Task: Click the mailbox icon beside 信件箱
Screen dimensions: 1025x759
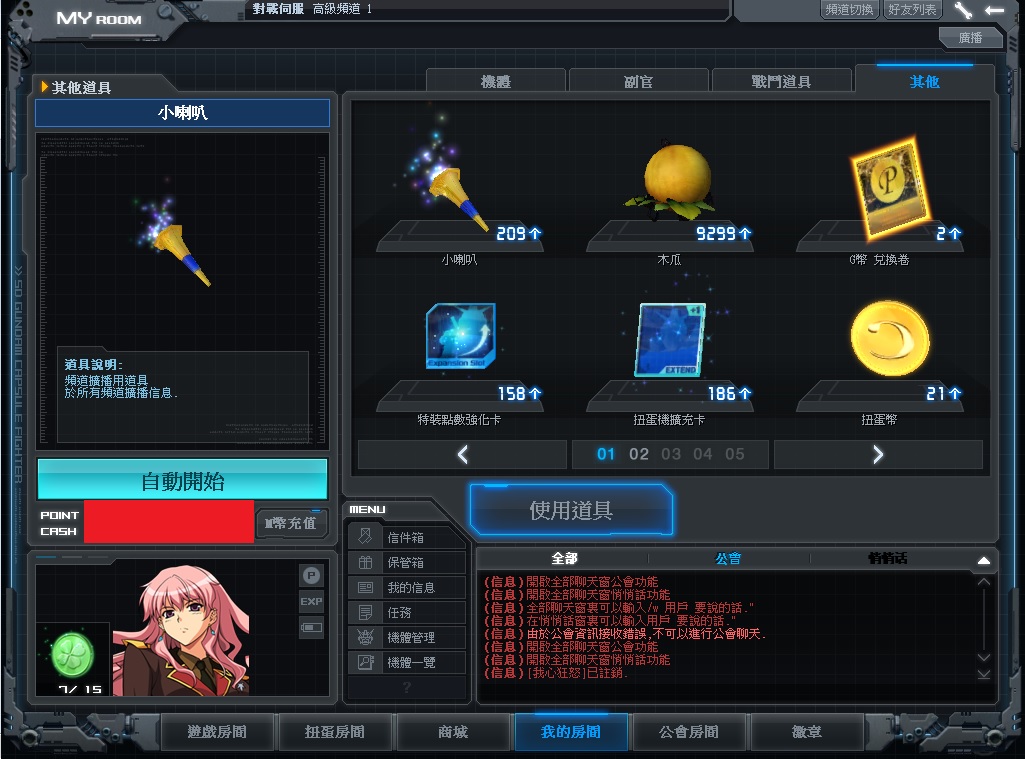Action: 365,537
